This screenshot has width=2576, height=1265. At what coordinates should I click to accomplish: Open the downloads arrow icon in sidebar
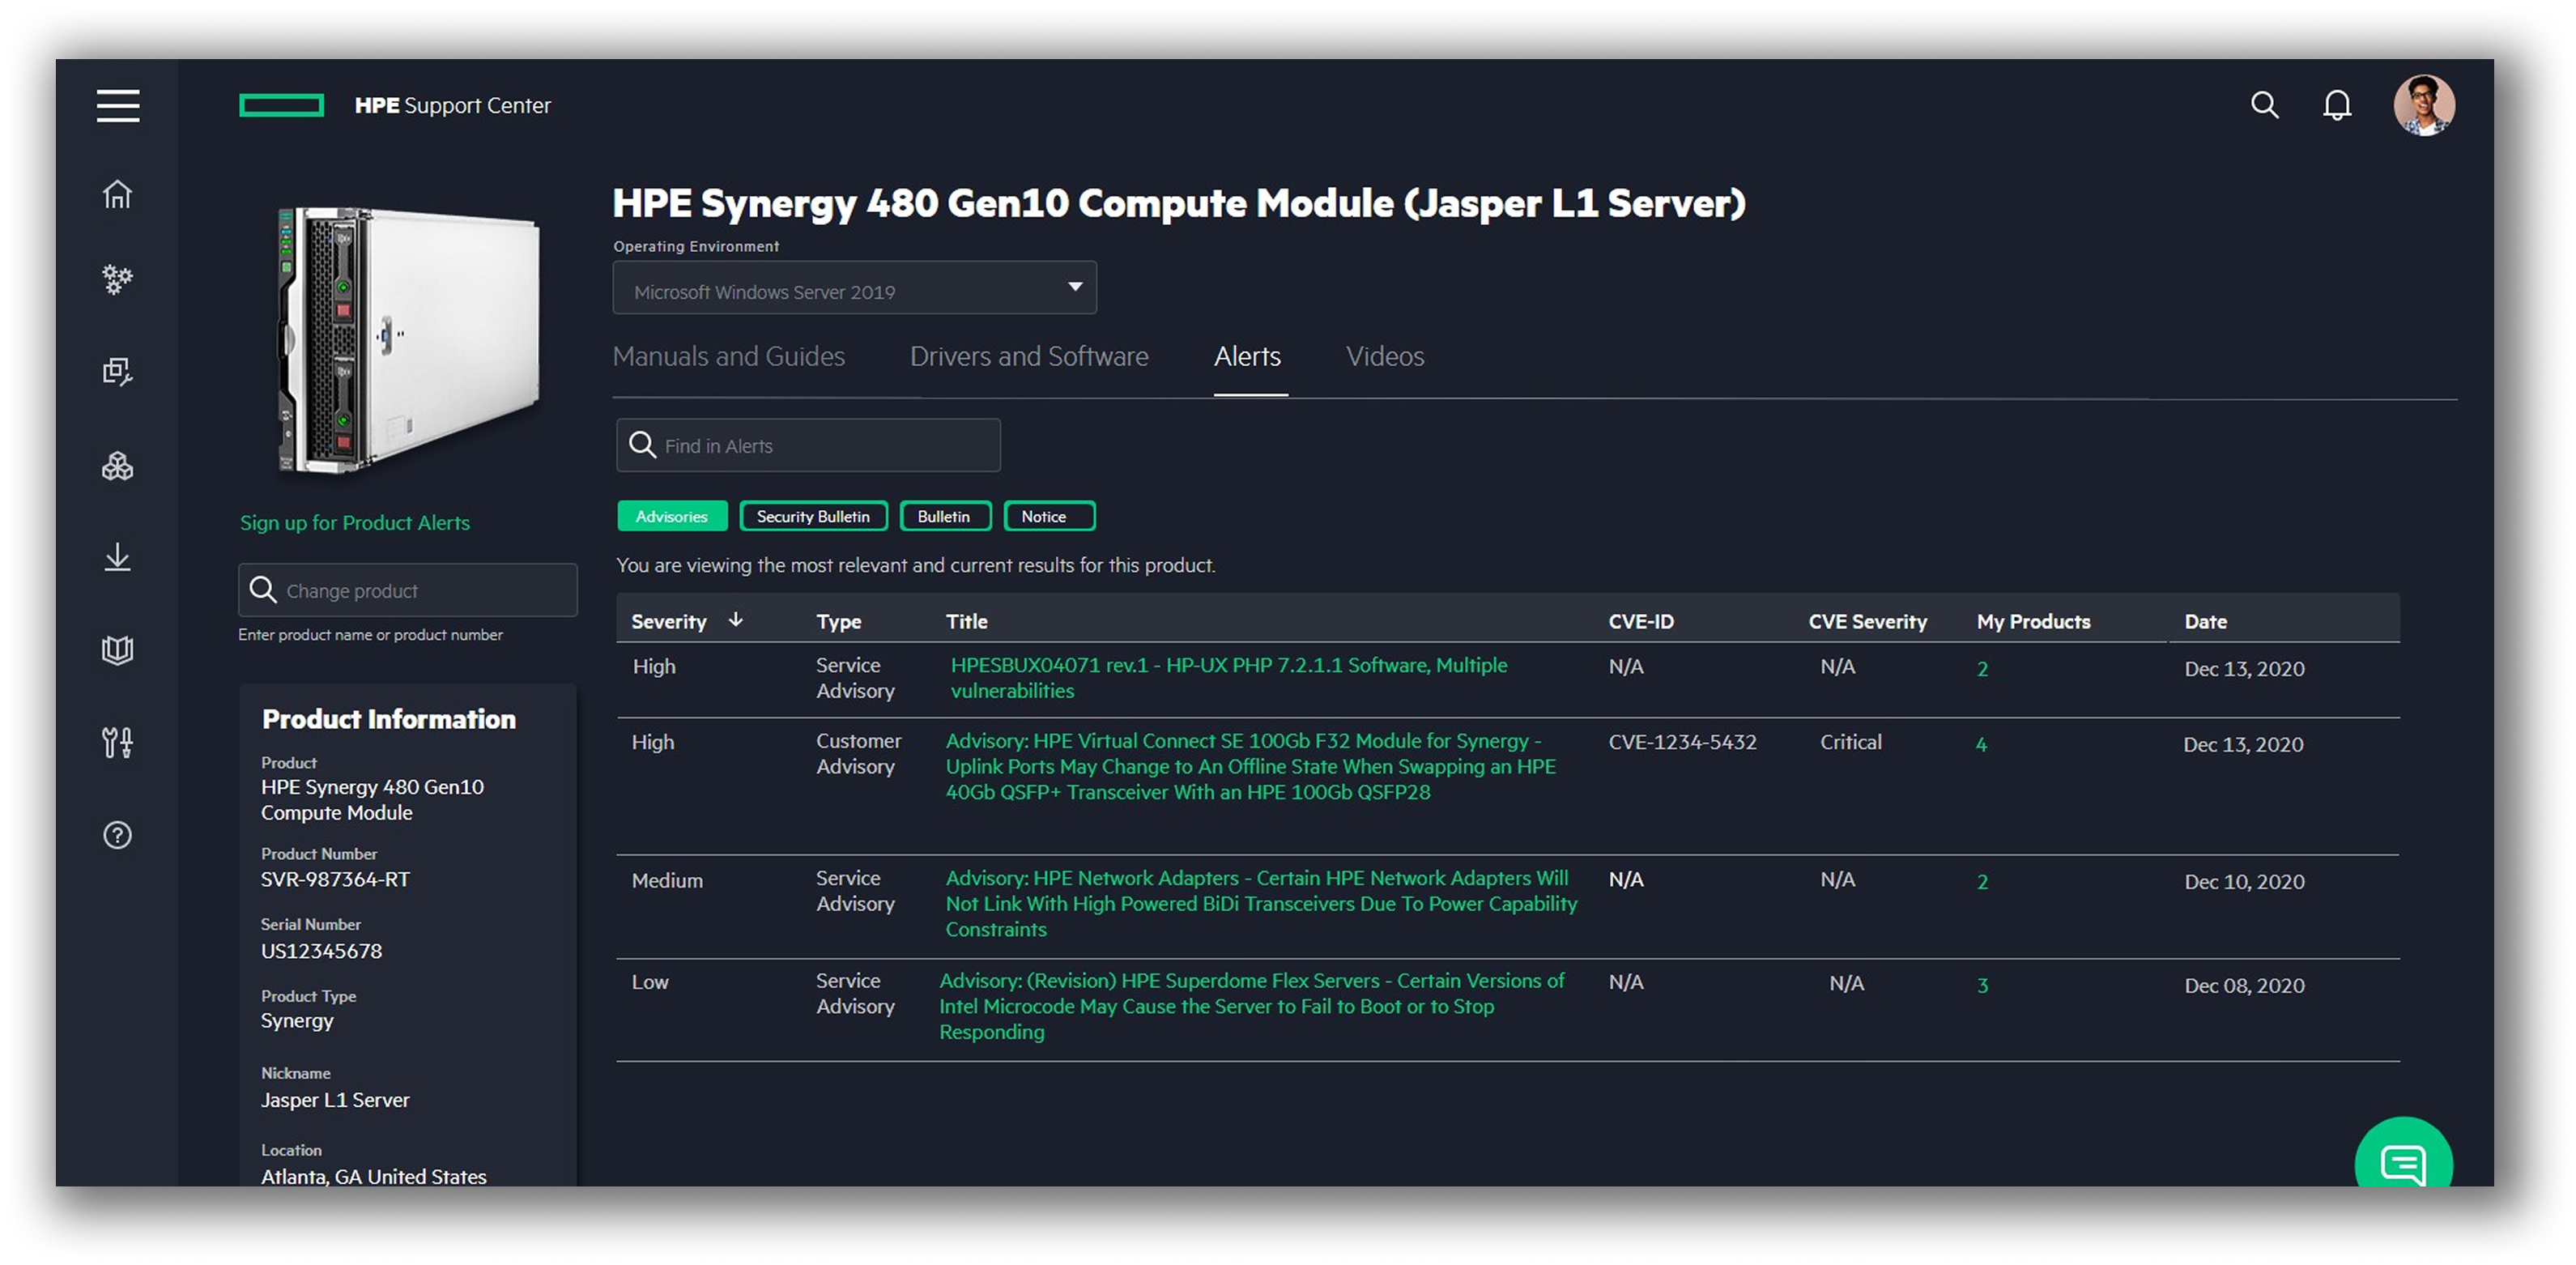pyautogui.click(x=118, y=557)
